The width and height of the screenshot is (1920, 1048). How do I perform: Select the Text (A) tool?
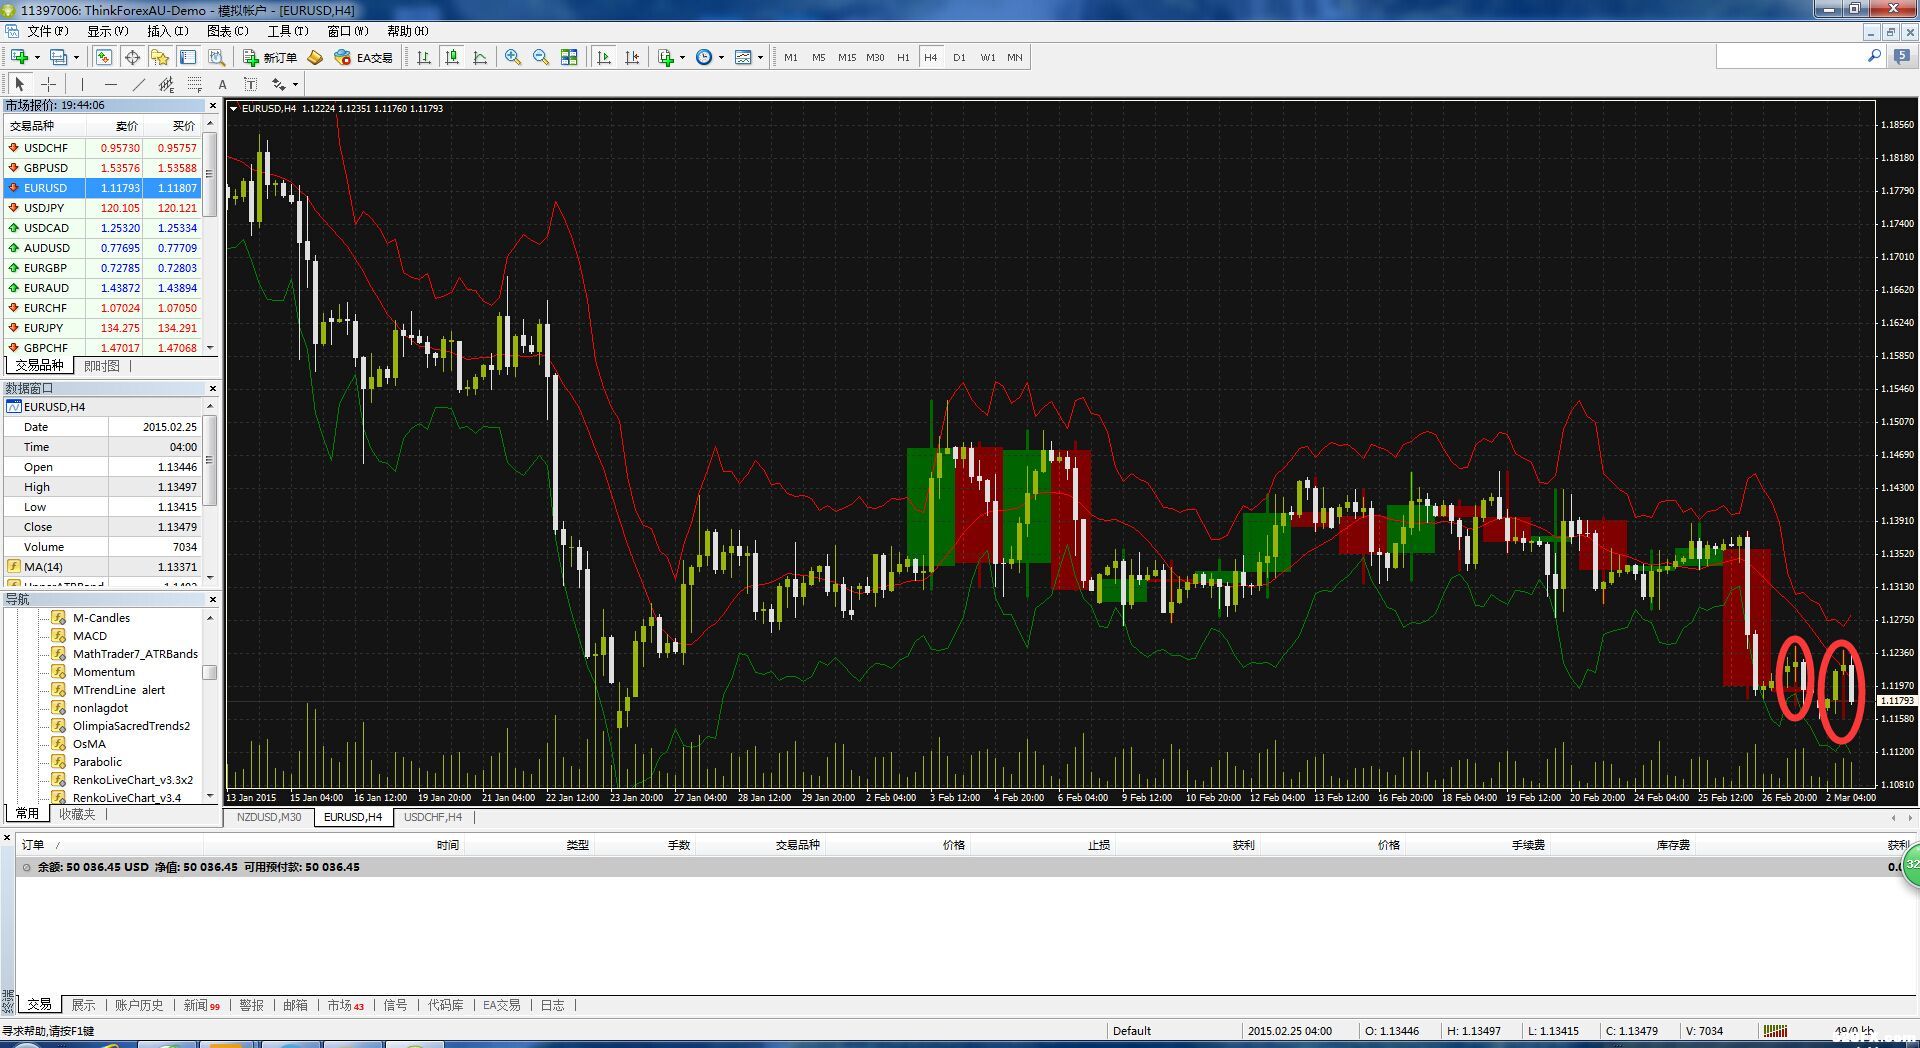click(x=222, y=84)
